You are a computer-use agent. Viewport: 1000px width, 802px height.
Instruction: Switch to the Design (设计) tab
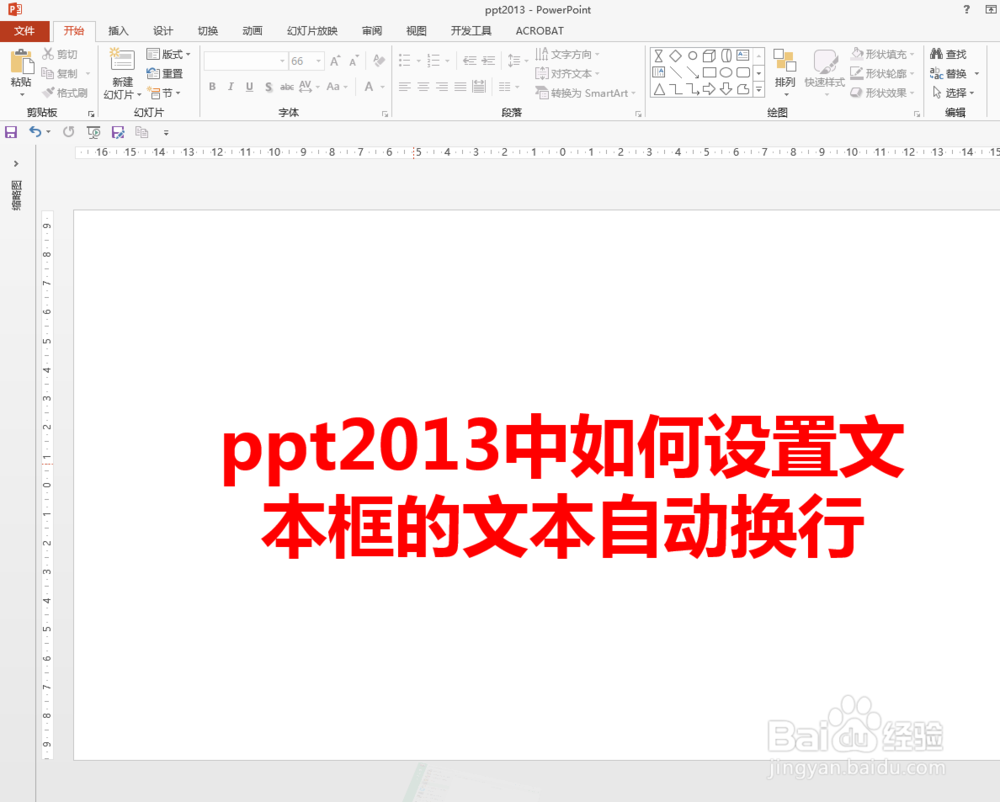163,31
